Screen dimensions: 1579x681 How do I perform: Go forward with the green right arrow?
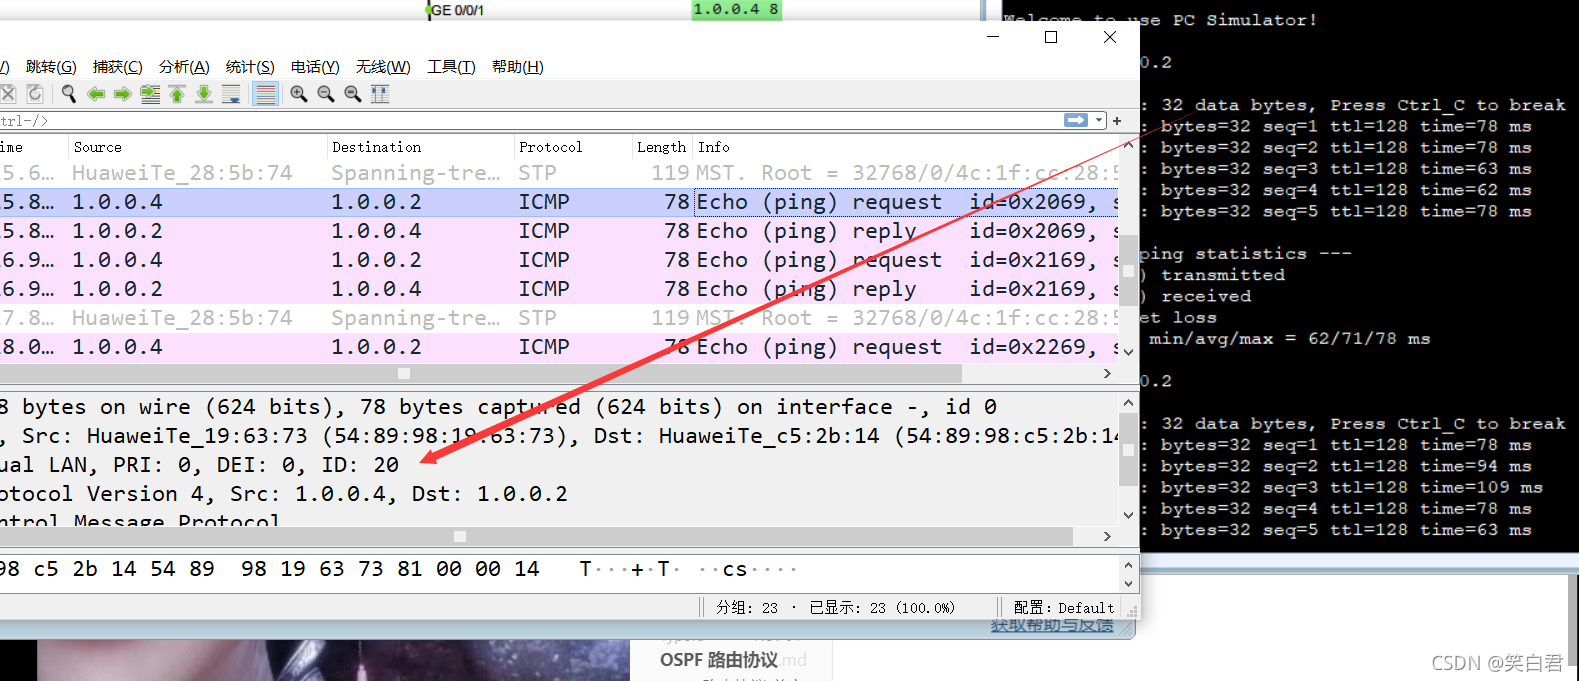(122, 94)
